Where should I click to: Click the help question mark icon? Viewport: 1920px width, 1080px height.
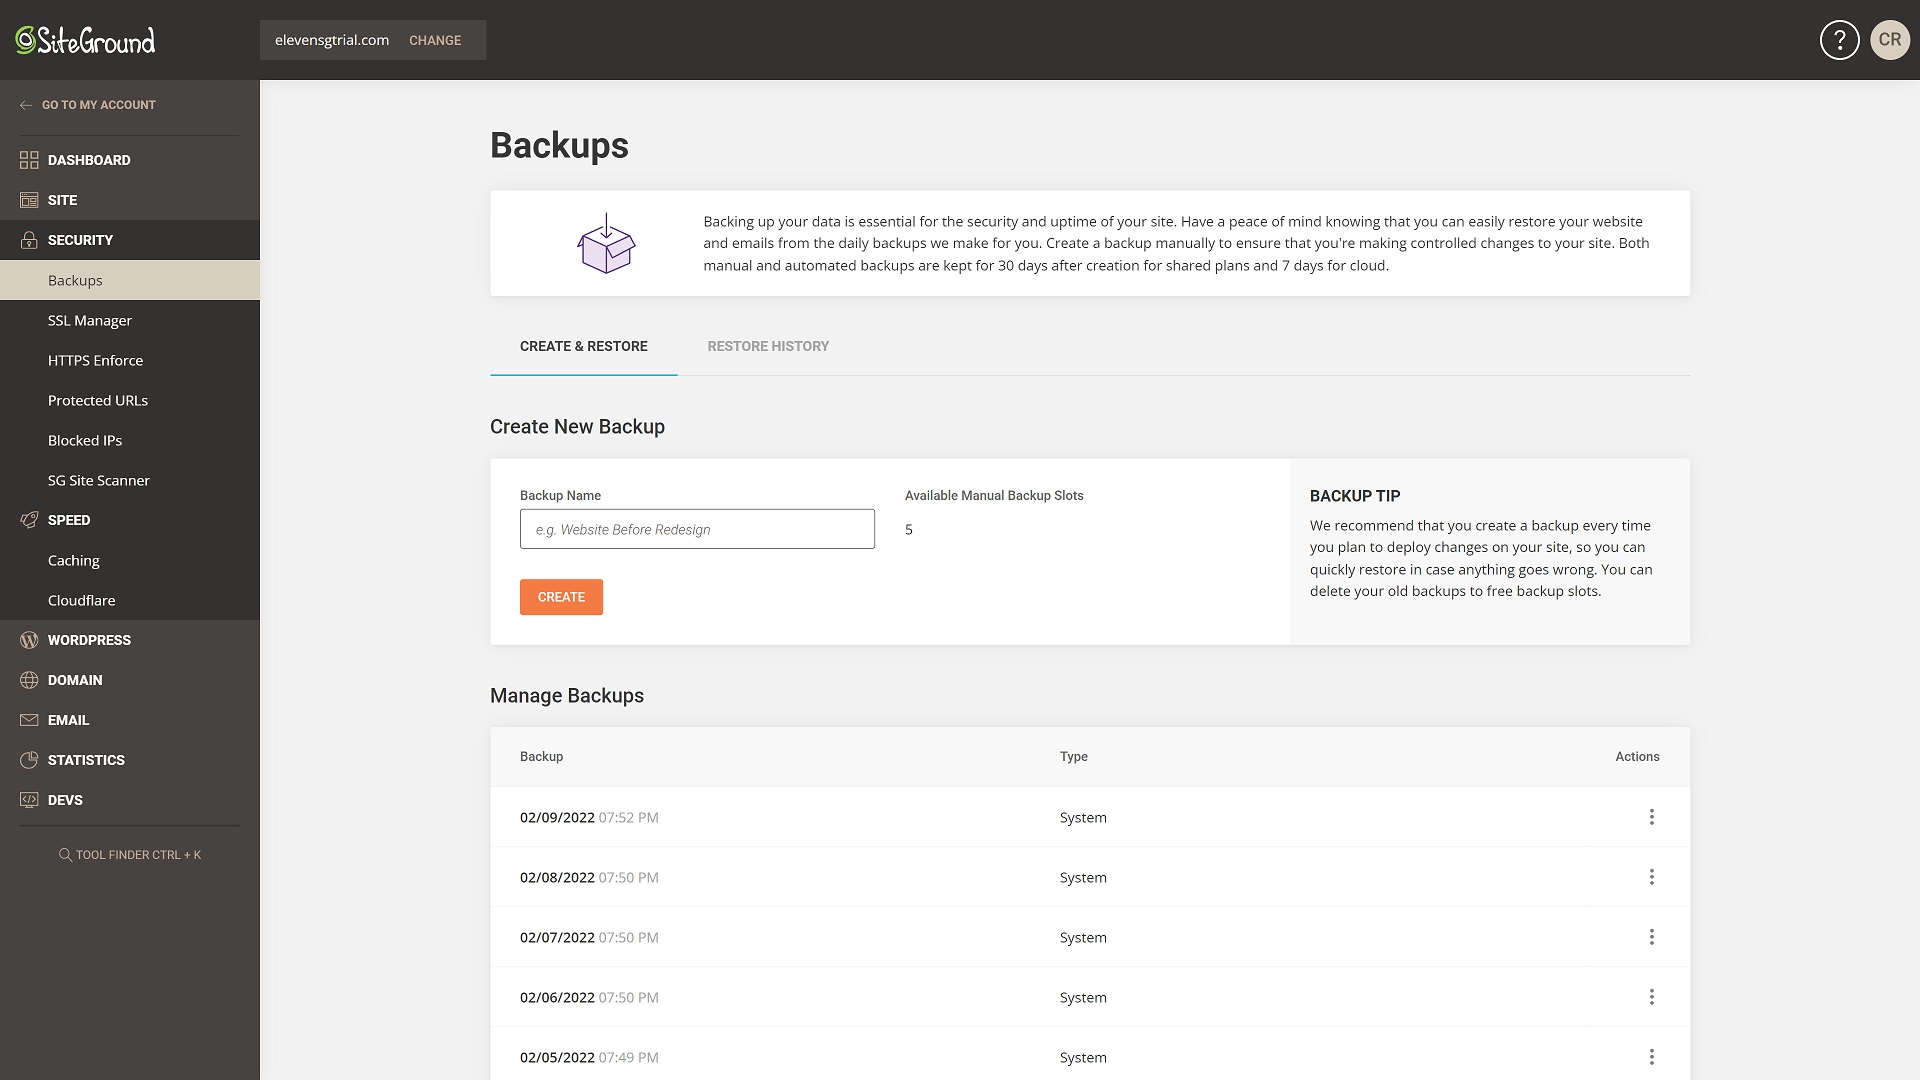(1838, 40)
